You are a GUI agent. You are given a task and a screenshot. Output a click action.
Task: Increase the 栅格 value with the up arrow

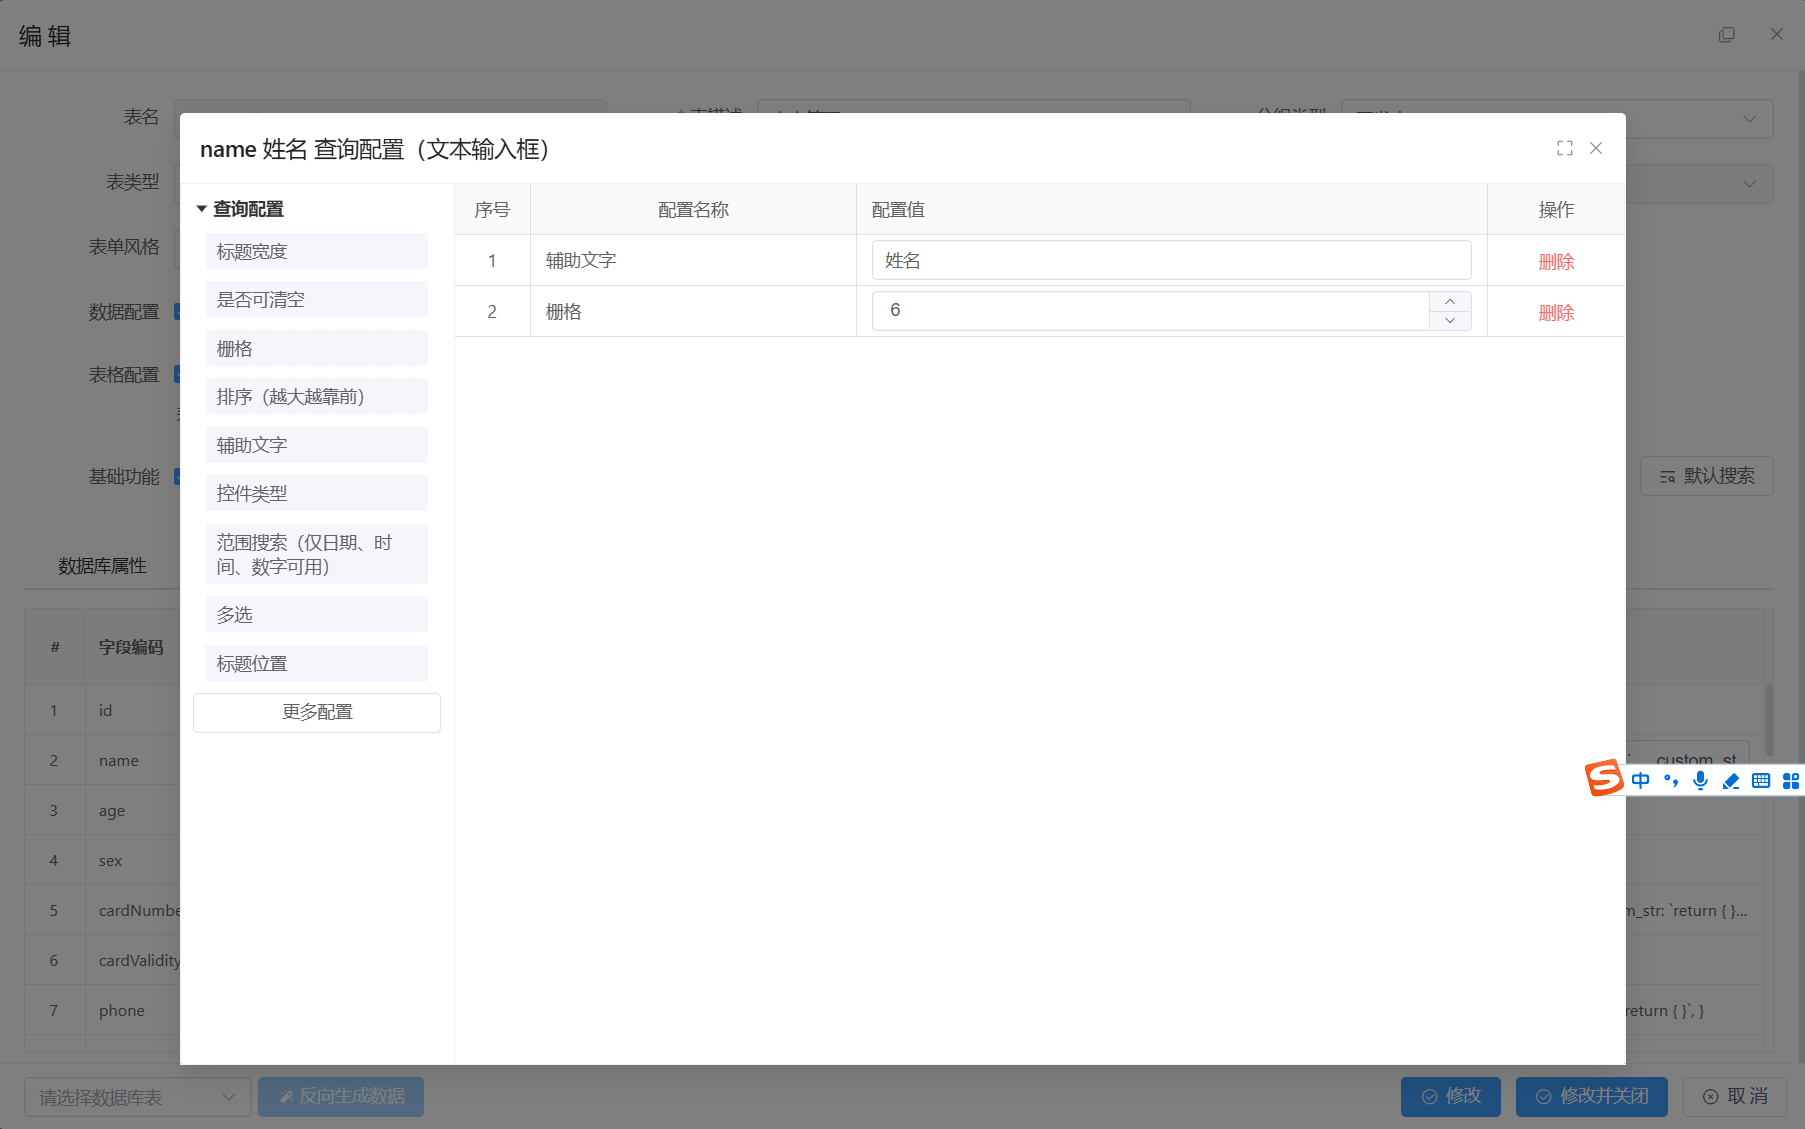coord(1450,302)
